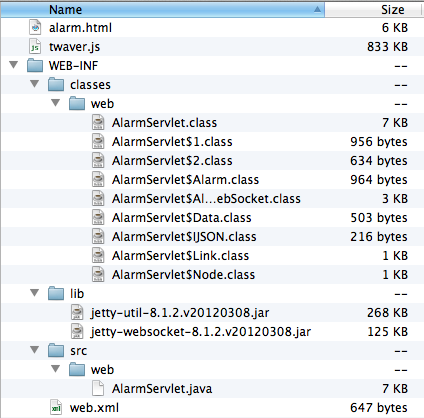
Task: Click the AlarmServlet.class file icon
Action: point(98,123)
